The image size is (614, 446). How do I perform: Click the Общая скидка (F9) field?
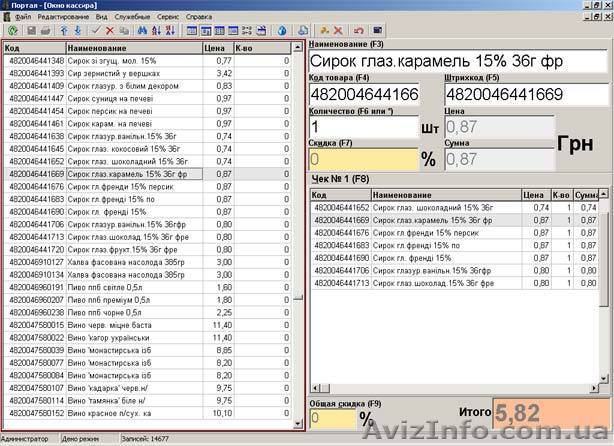[x=331, y=417]
